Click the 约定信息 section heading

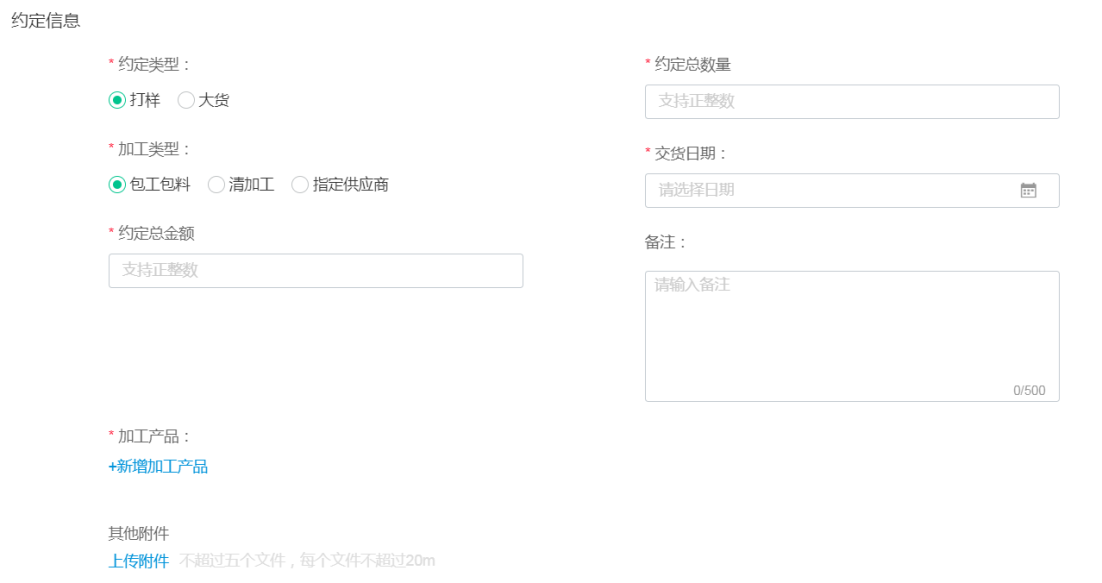[46, 20]
